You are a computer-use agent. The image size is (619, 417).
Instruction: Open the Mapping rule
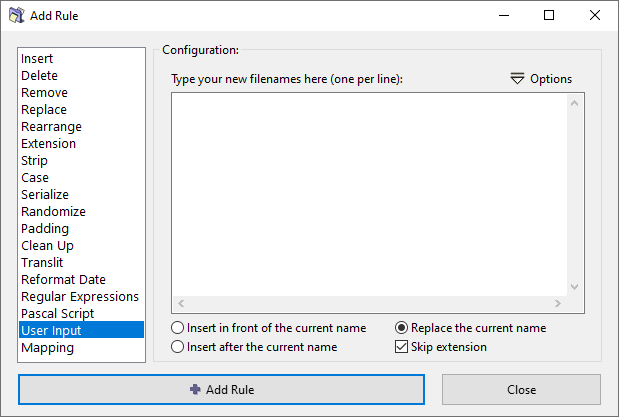(x=81, y=347)
